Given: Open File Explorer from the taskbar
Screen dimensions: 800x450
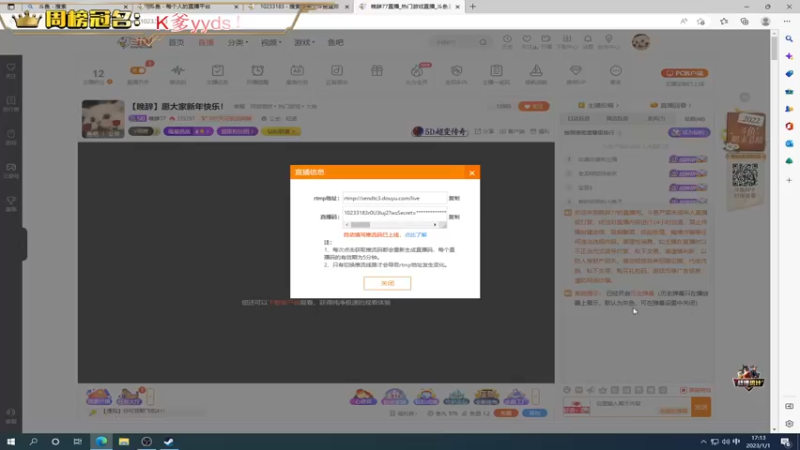Looking at the screenshot, I should click(x=124, y=441).
